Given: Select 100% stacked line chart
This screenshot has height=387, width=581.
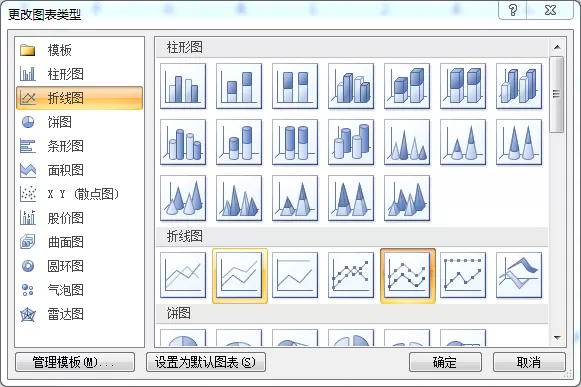Looking at the screenshot, I should [x=295, y=275].
